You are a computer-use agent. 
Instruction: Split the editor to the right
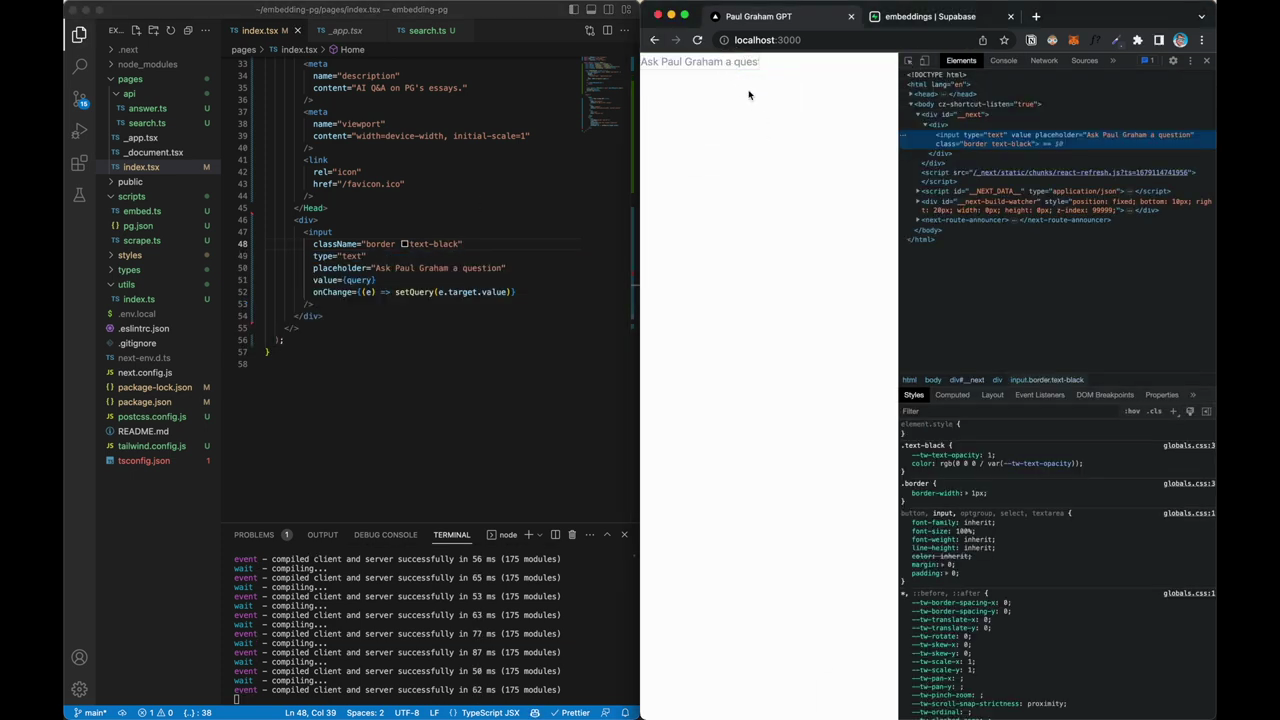point(607,31)
